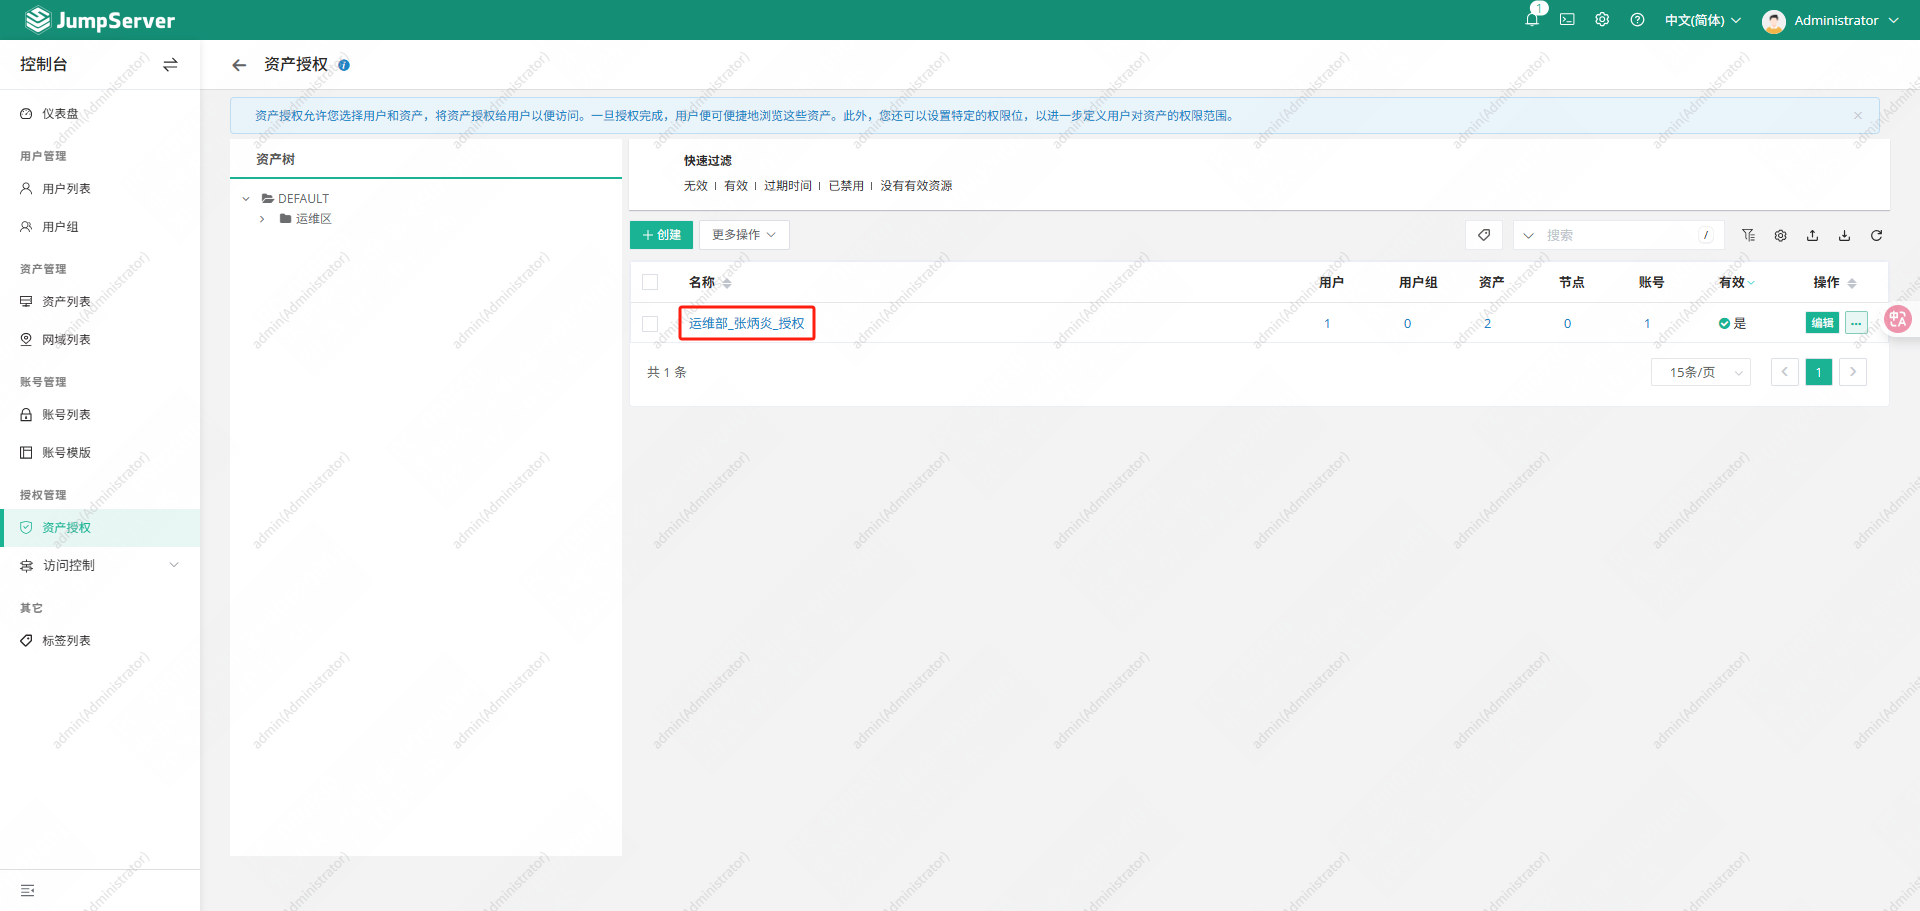Open the search field type dropdown chevron

click(1528, 236)
